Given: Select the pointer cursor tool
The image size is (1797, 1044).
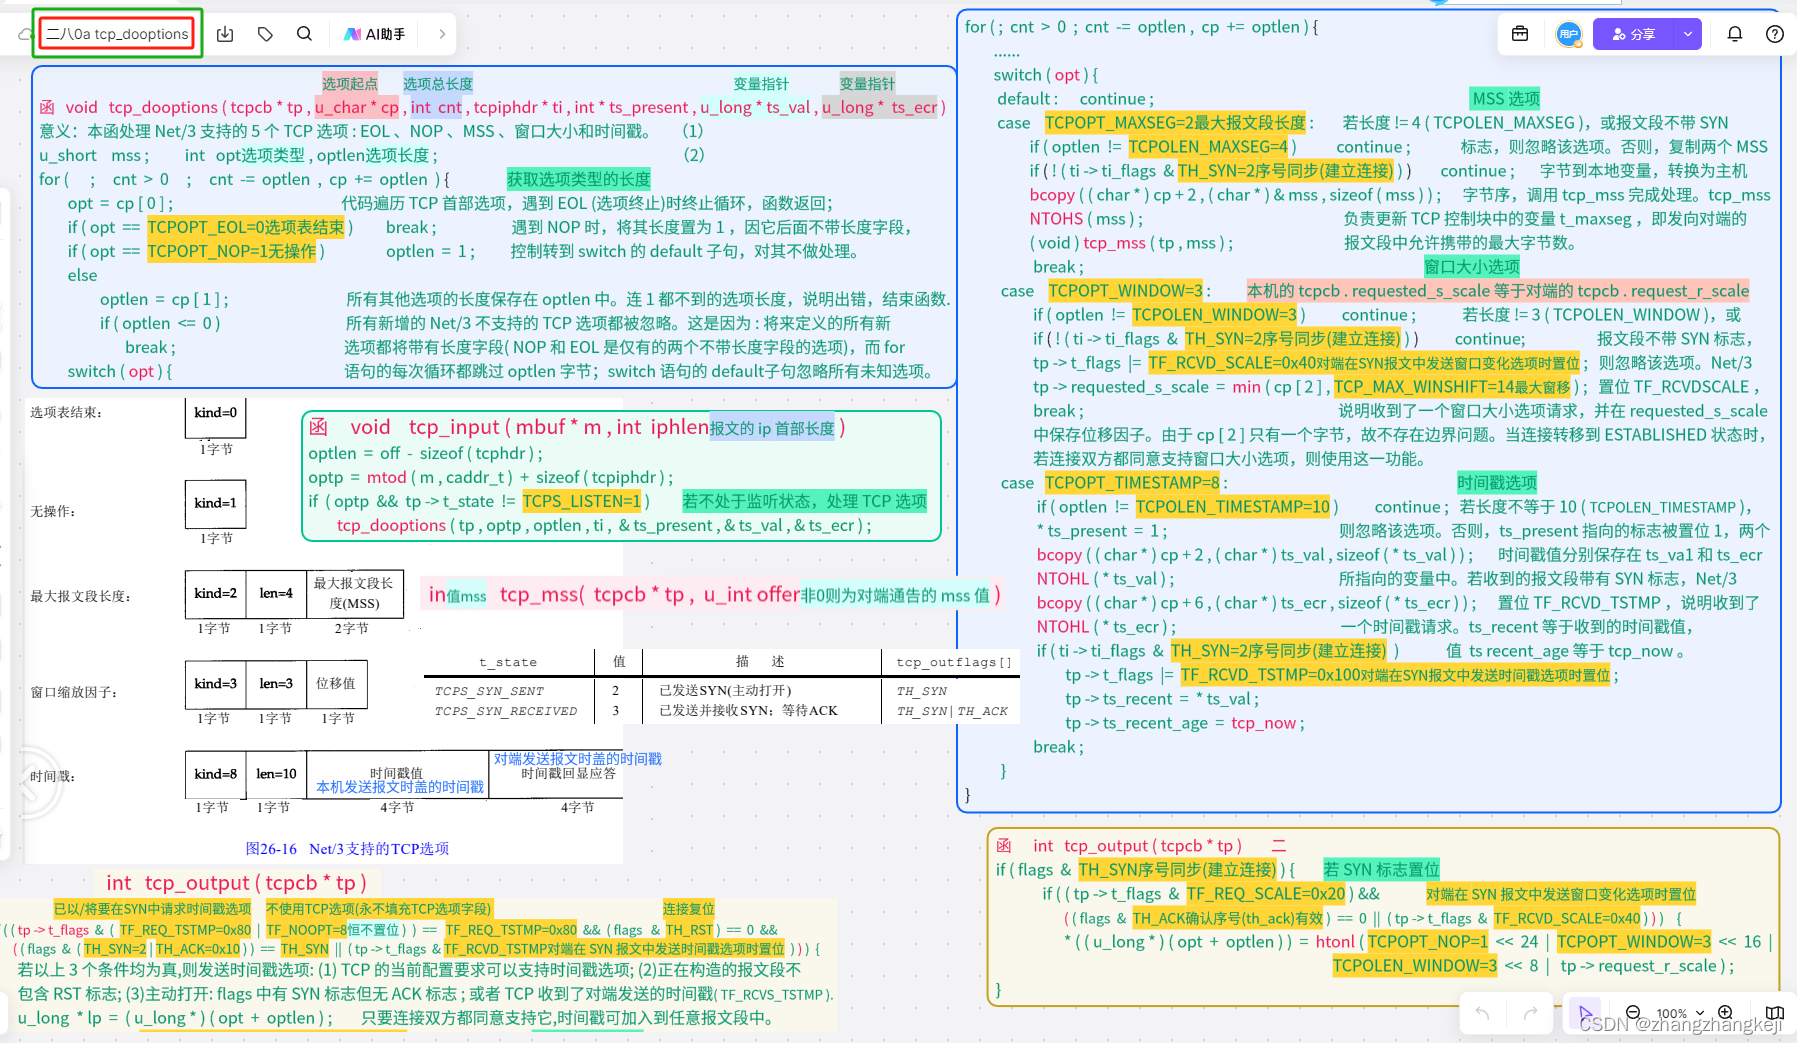Looking at the screenshot, I should pos(1585,1013).
